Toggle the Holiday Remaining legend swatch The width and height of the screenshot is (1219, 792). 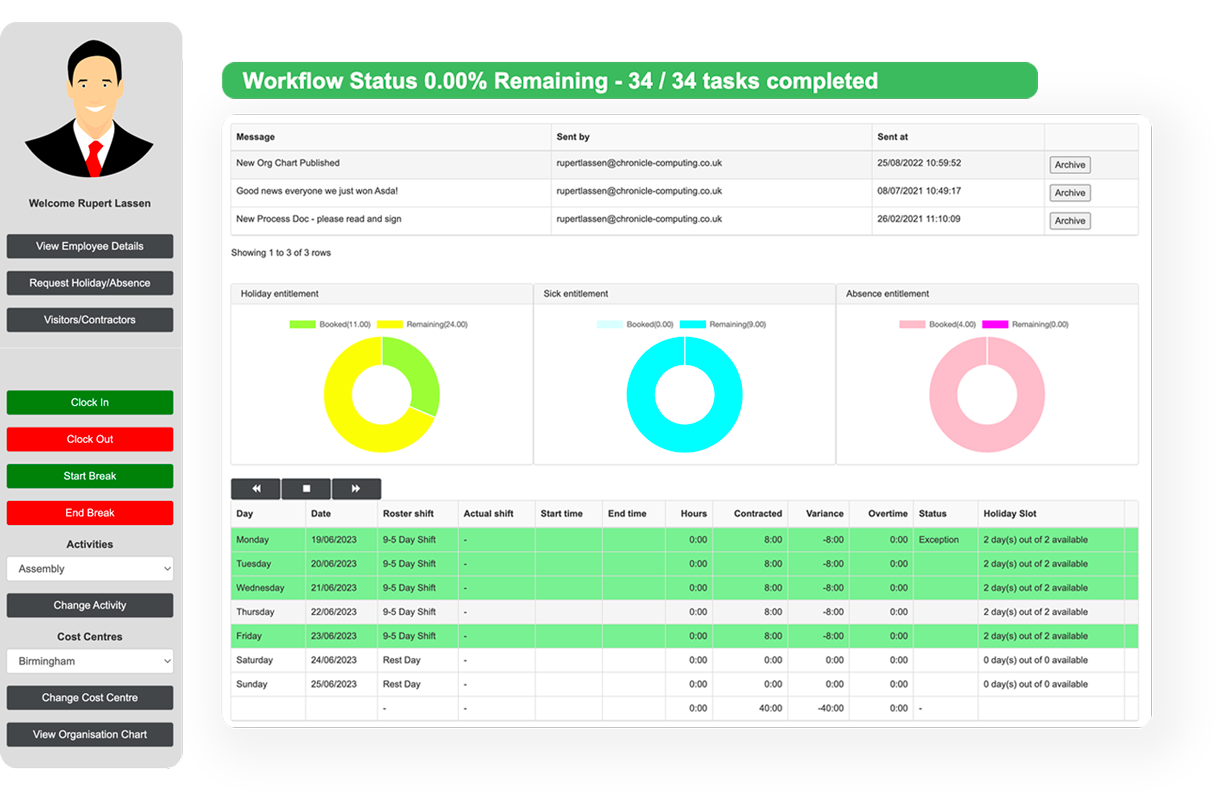389,325
